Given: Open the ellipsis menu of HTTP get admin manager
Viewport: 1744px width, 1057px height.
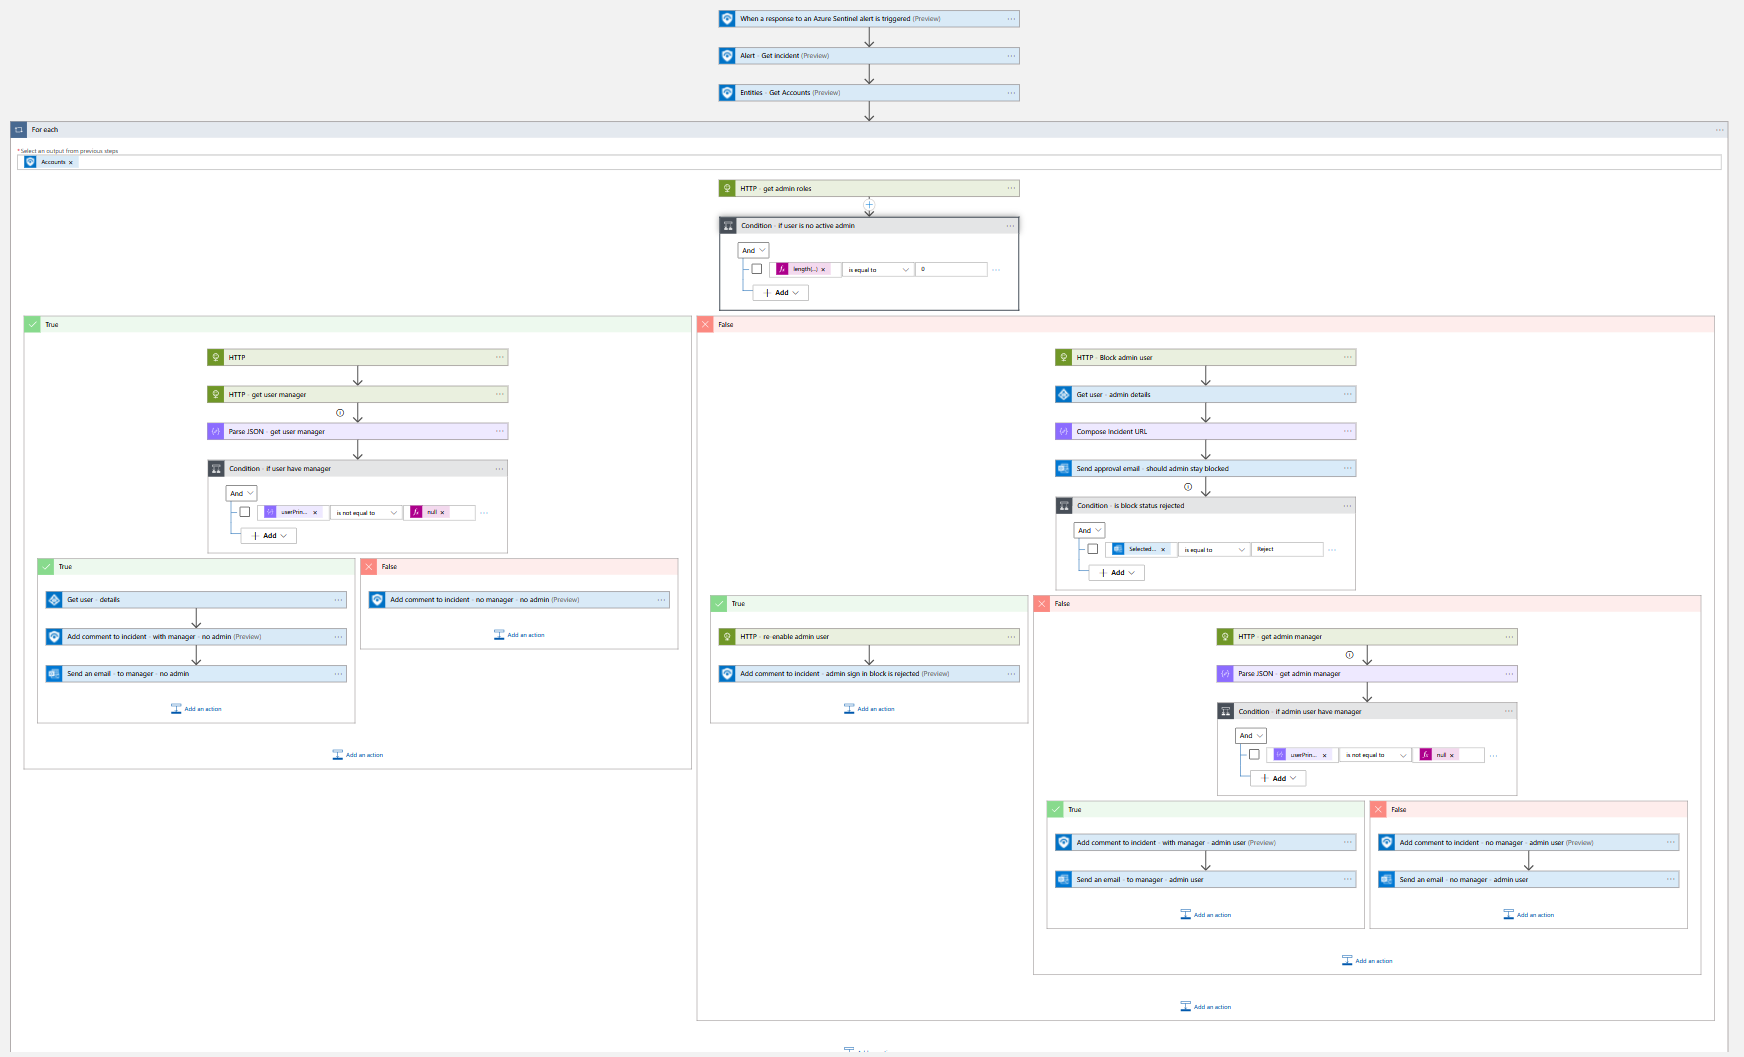Looking at the screenshot, I should [1509, 636].
